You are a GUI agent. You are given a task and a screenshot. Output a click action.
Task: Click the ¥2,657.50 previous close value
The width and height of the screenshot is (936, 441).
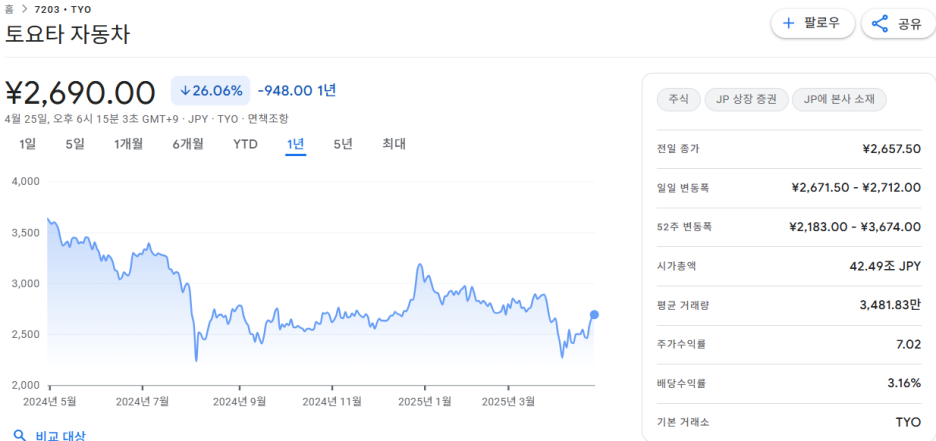(891, 149)
